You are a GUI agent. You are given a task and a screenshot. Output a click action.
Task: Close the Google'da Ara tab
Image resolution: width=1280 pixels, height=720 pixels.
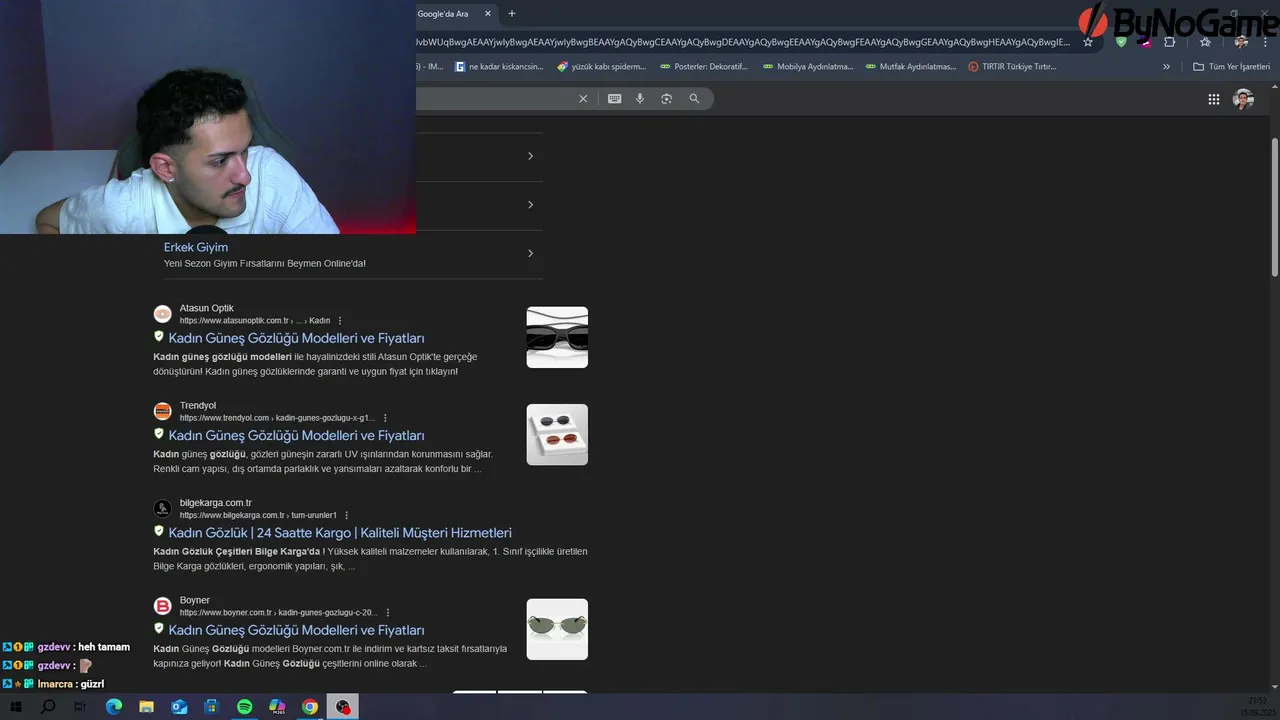point(488,14)
